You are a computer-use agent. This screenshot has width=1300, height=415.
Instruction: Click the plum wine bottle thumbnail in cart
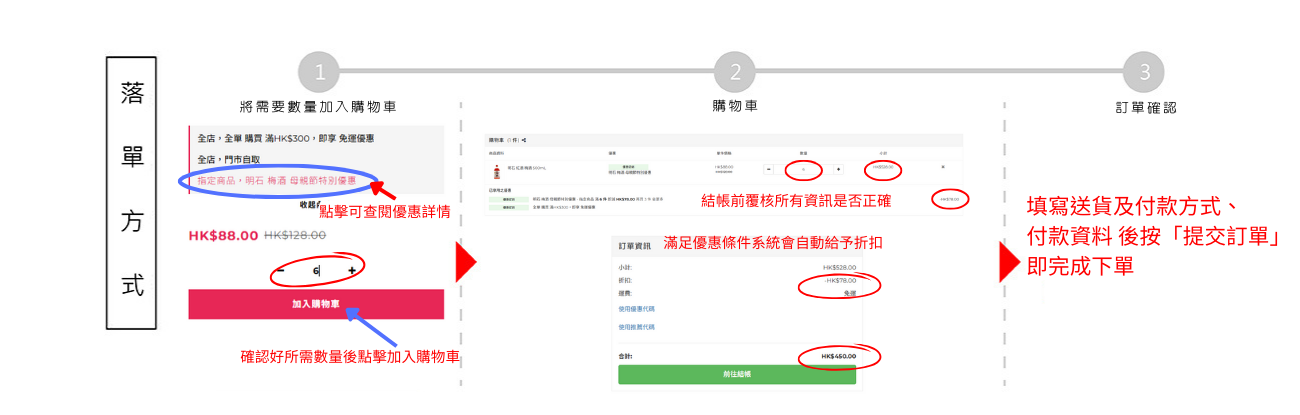(497, 172)
